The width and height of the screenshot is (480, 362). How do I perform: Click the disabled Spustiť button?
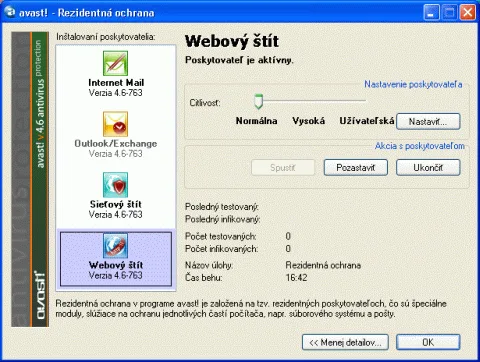pos(283,167)
